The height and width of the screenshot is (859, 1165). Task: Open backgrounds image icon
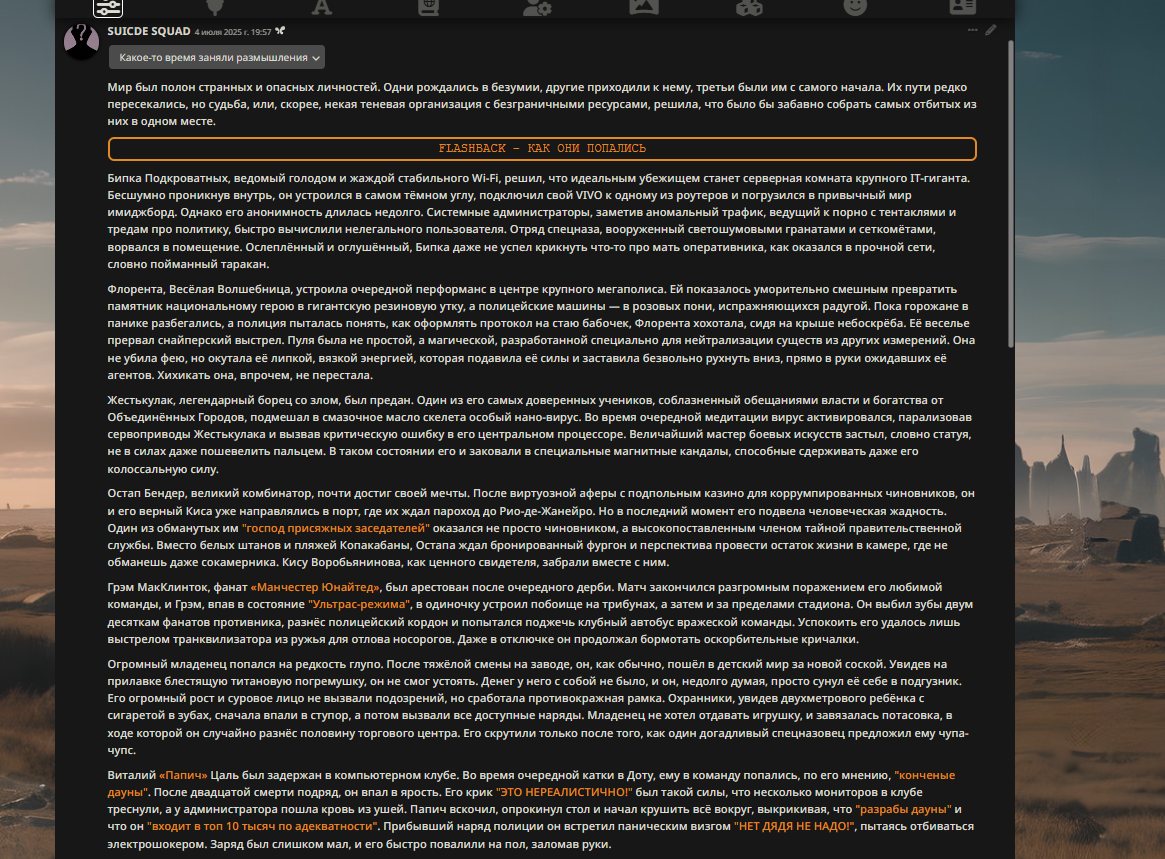click(x=643, y=7)
